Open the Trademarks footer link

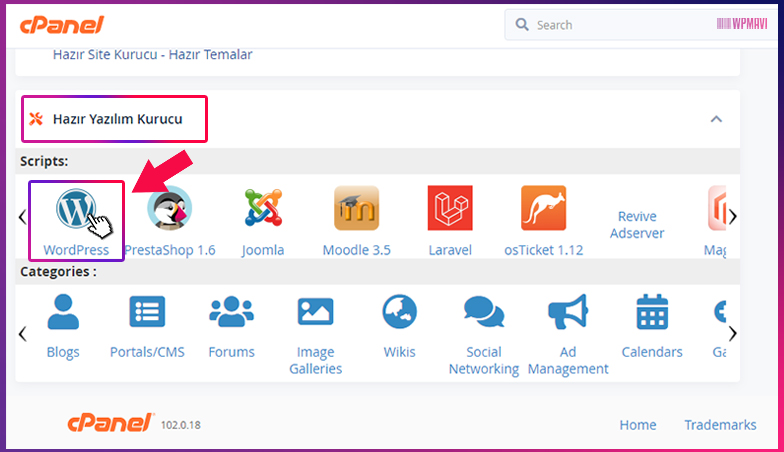tap(720, 425)
